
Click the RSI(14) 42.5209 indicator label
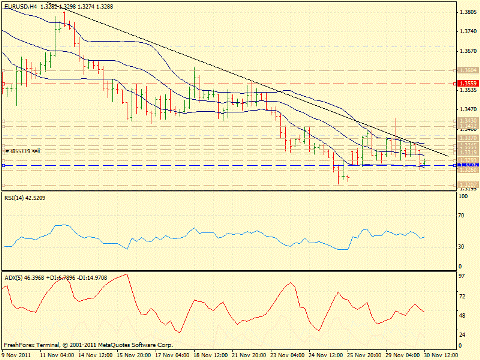click(x=25, y=198)
